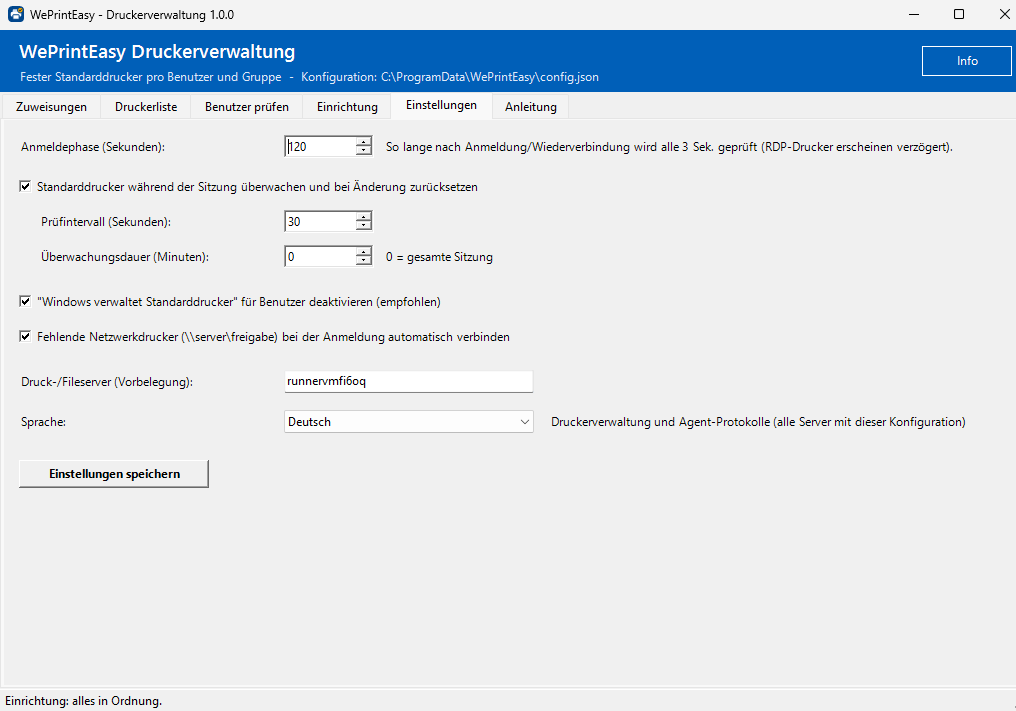Open the Zuweisungen tab
Viewport: 1016px width, 711px height.
point(51,107)
